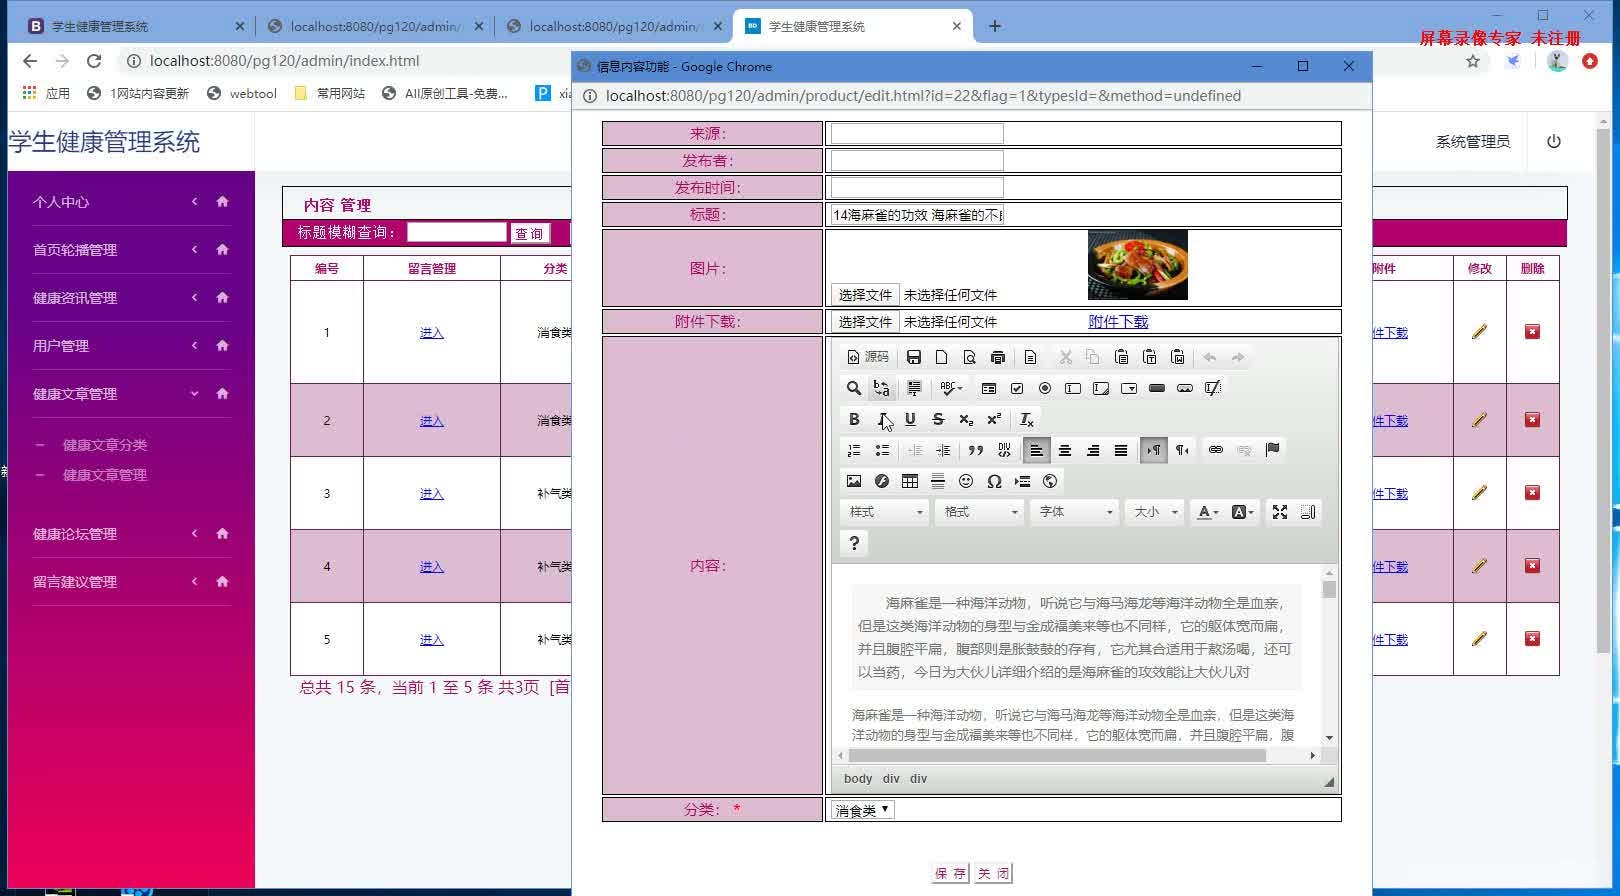
Task: Apply bold formatting
Action: (854, 419)
